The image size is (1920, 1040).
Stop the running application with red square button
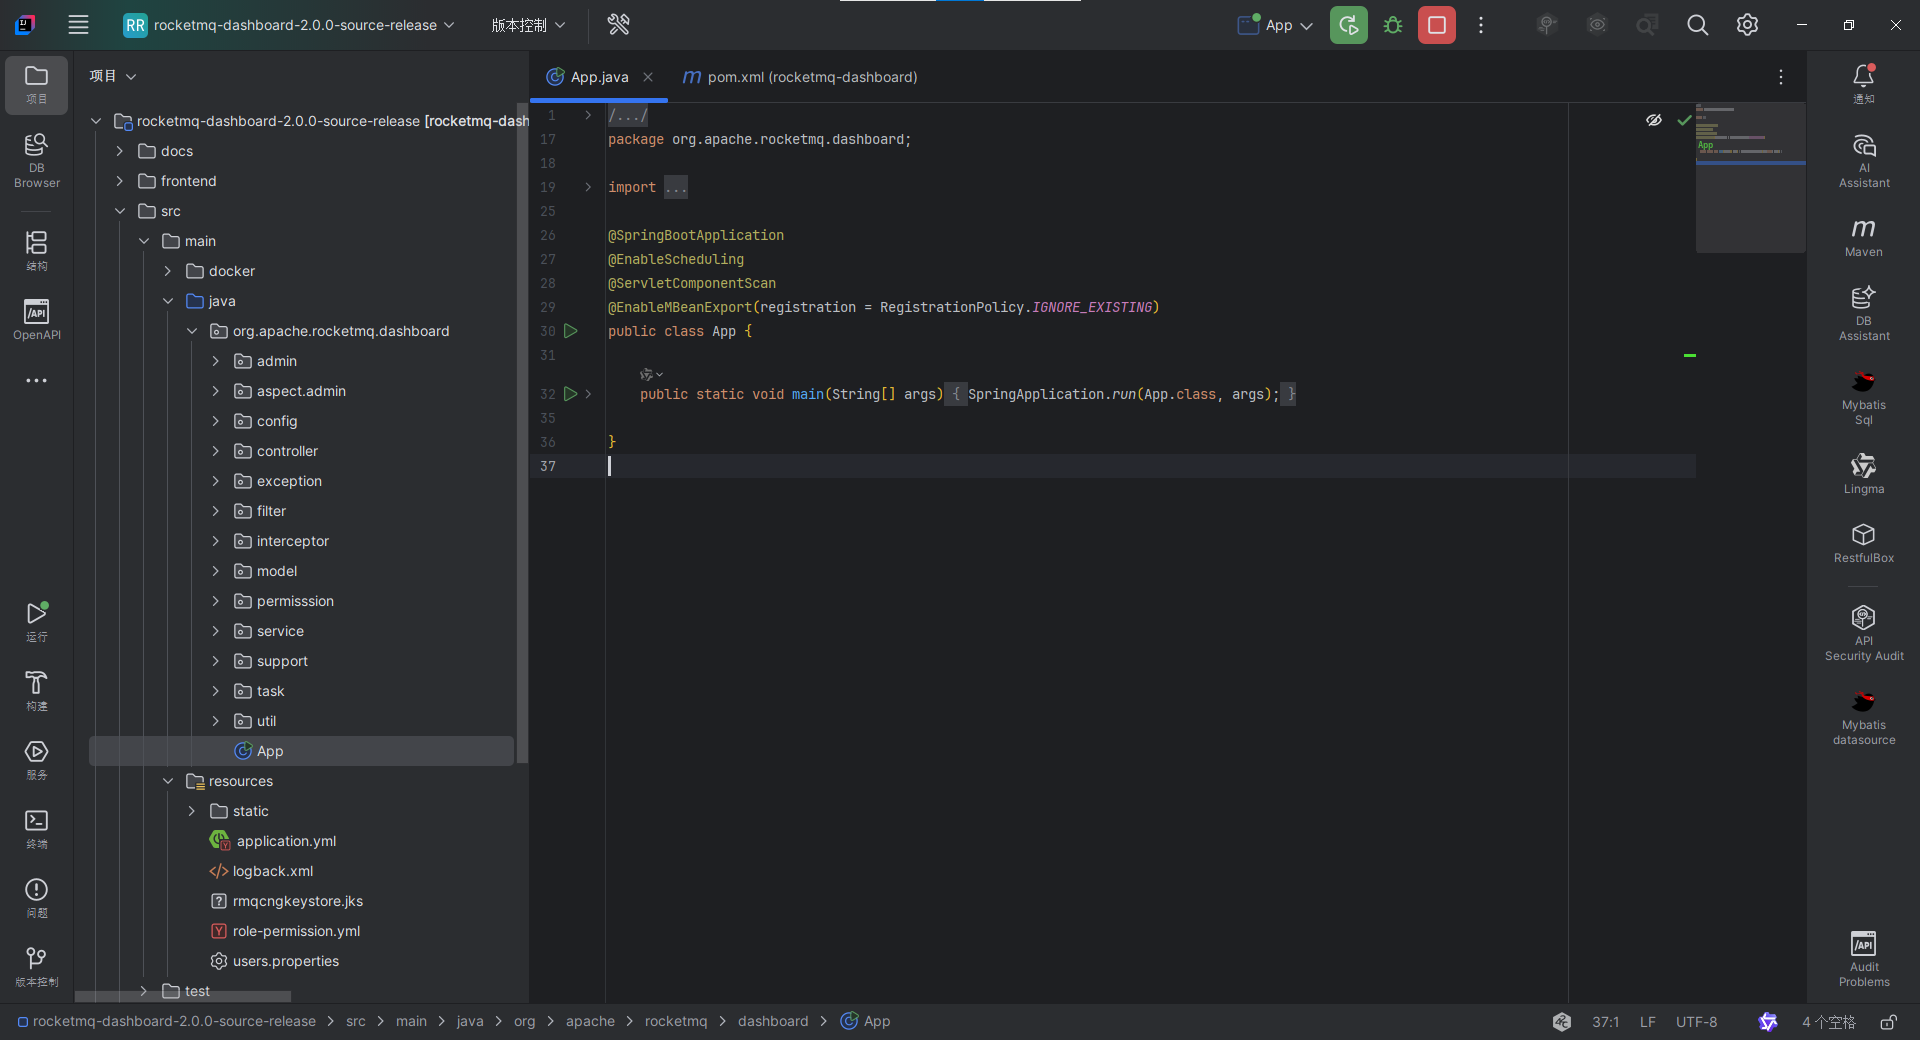pos(1436,25)
